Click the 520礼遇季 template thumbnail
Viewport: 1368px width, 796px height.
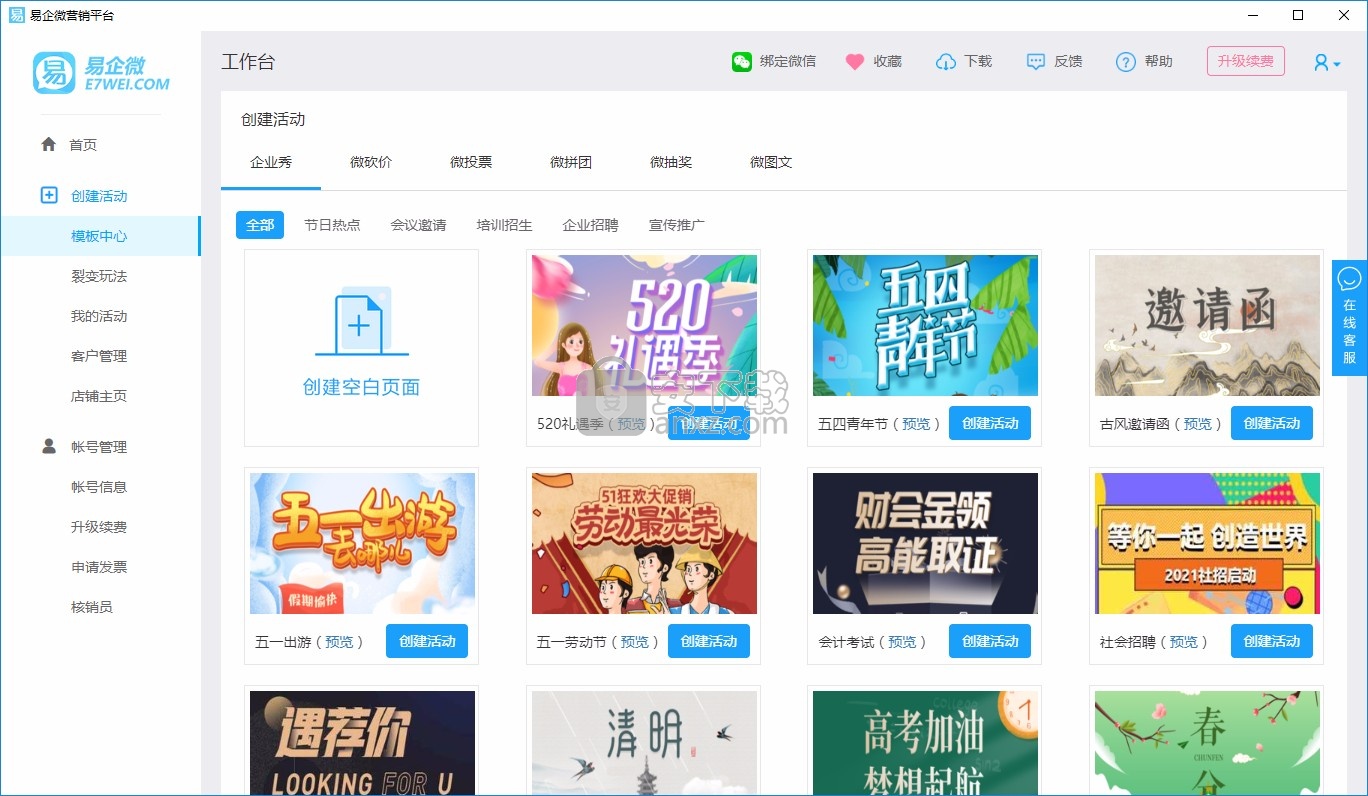[x=644, y=325]
